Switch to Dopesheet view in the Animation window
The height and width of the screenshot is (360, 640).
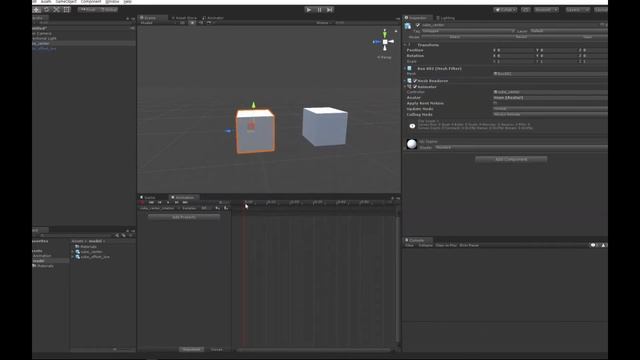[x=191, y=350]
